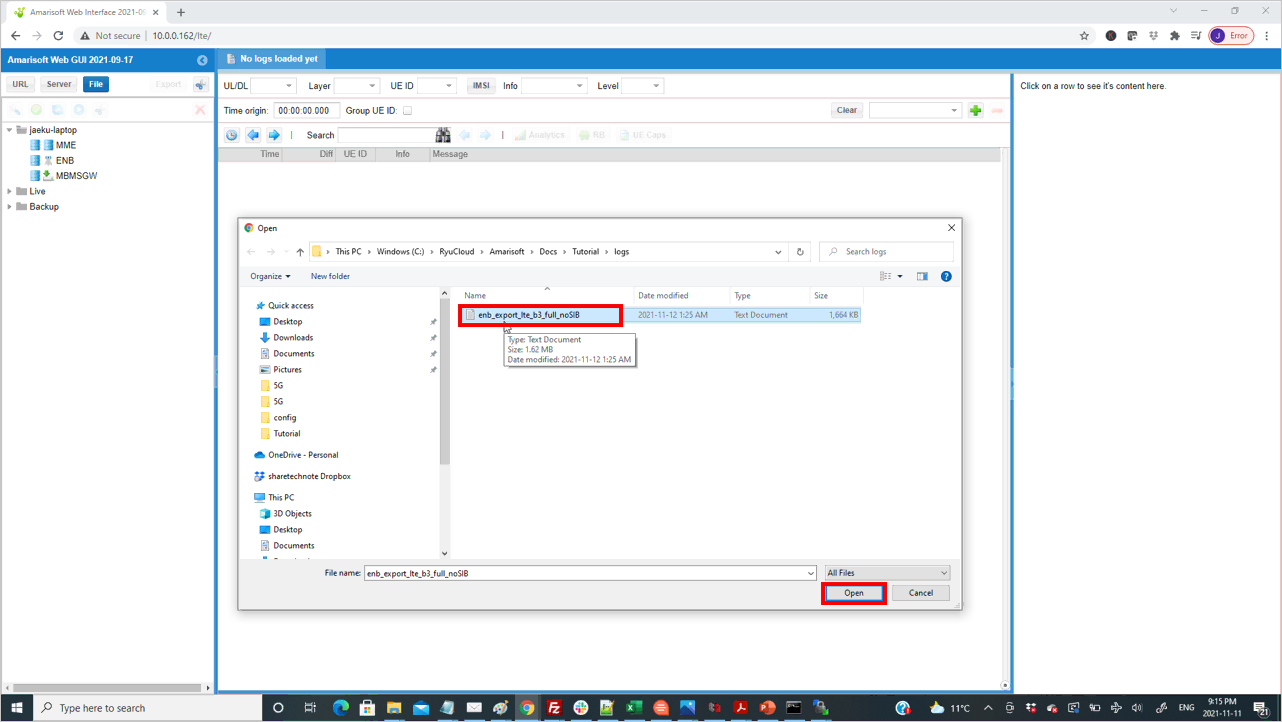Select OneDrive - Personal in navigation pane
This screenshot has width=1282, height=722.
tap(303, 455)
